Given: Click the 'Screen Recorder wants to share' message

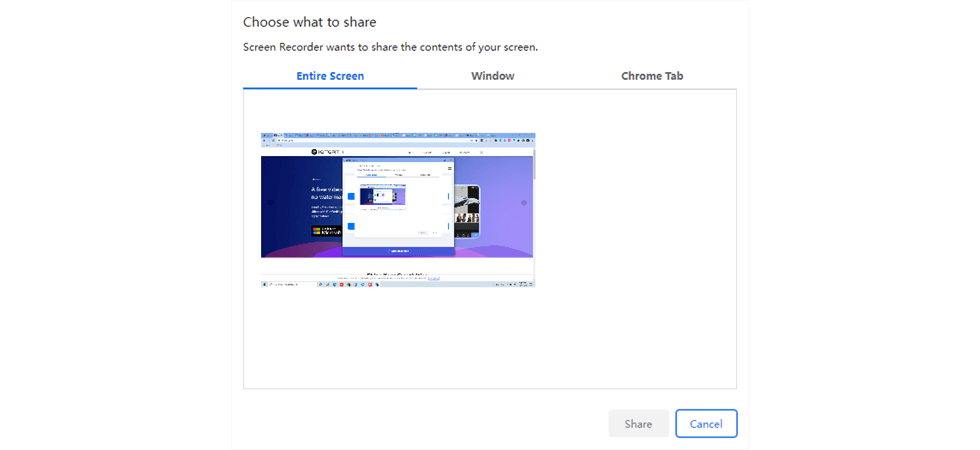Looking at the screenshot, I should tap(390, 47).
